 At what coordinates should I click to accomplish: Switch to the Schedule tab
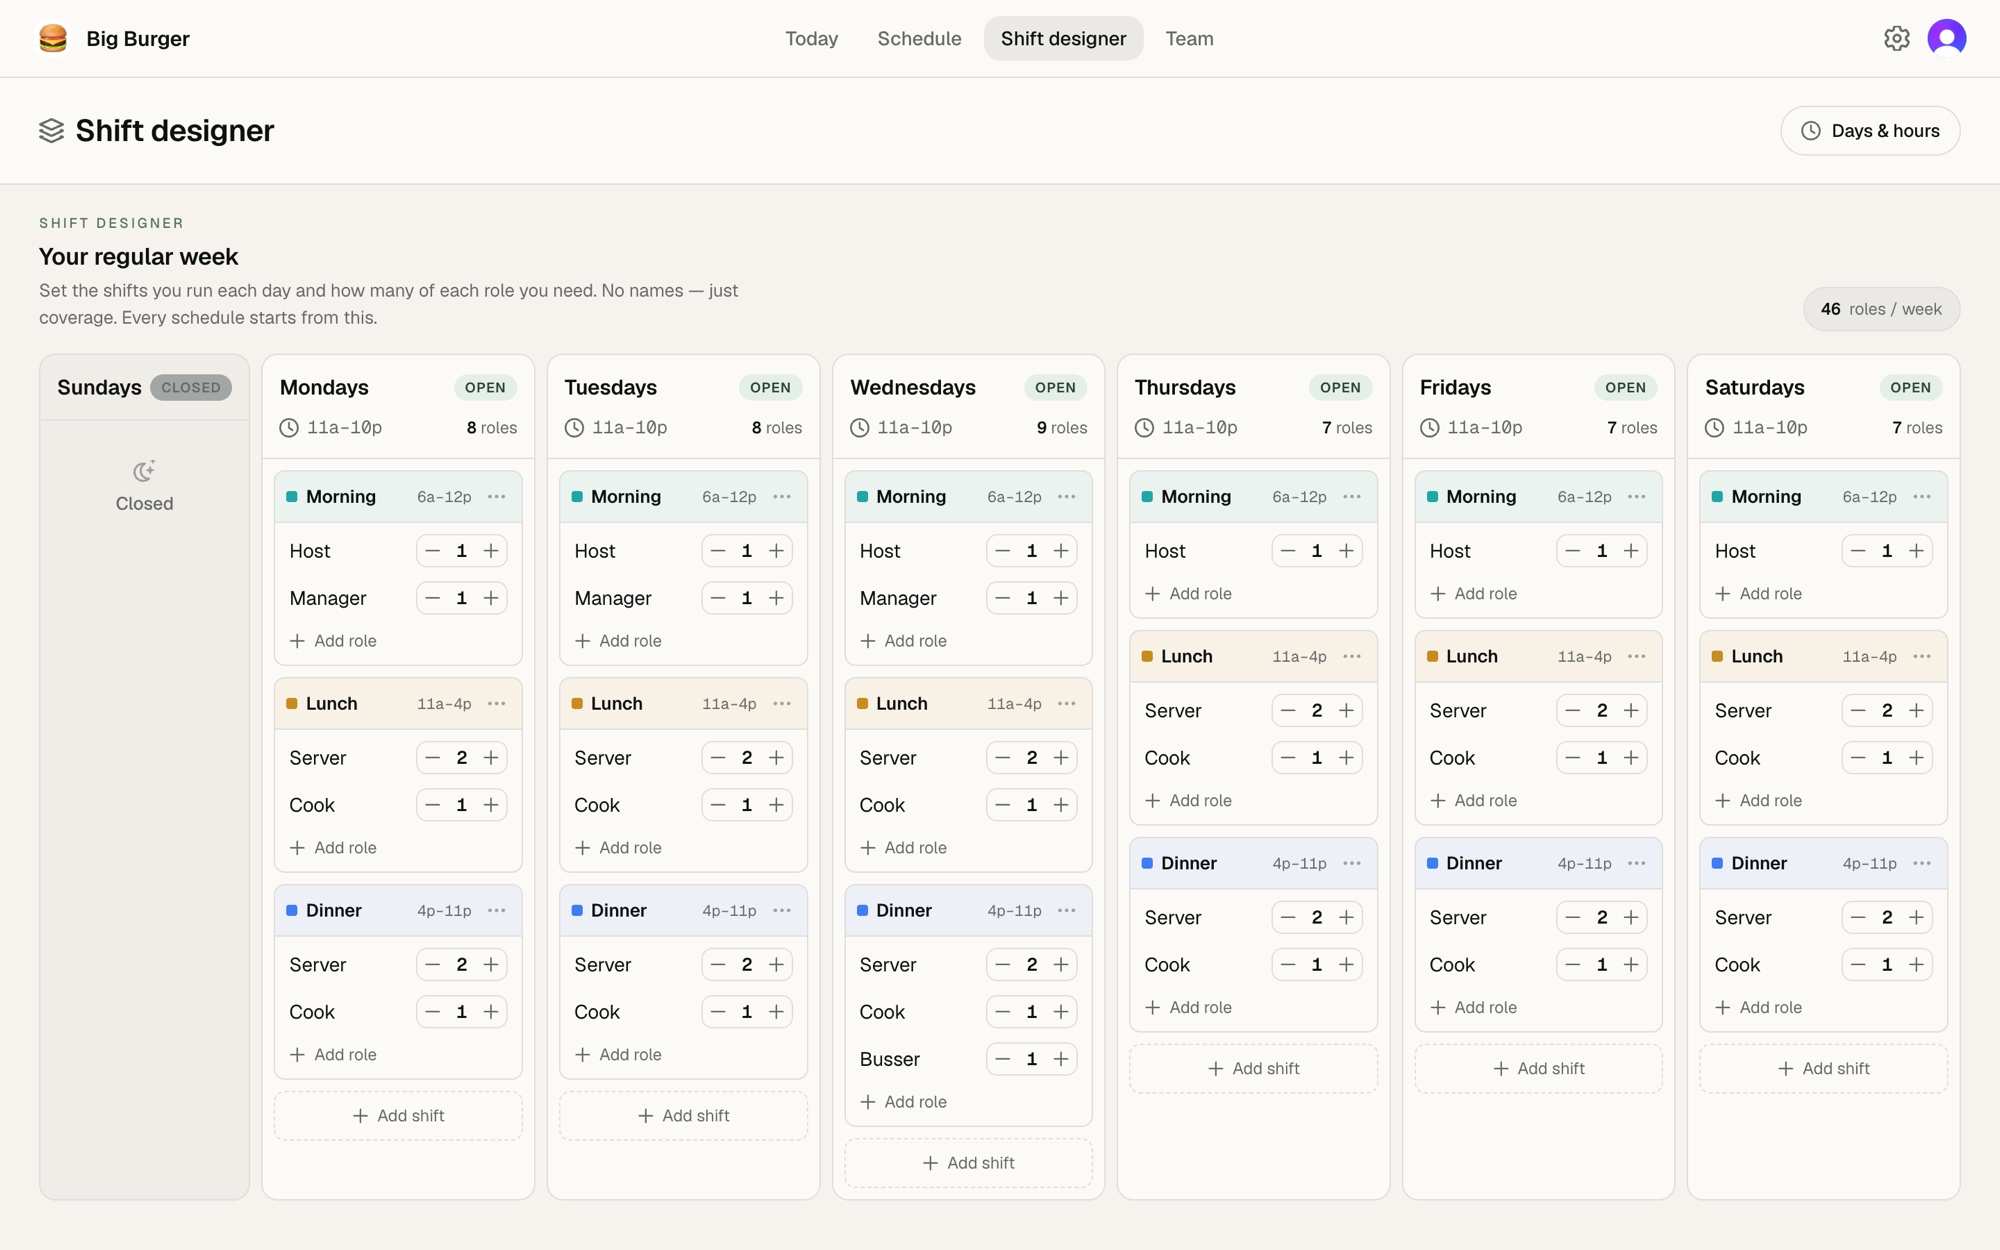tap(919, 38)
